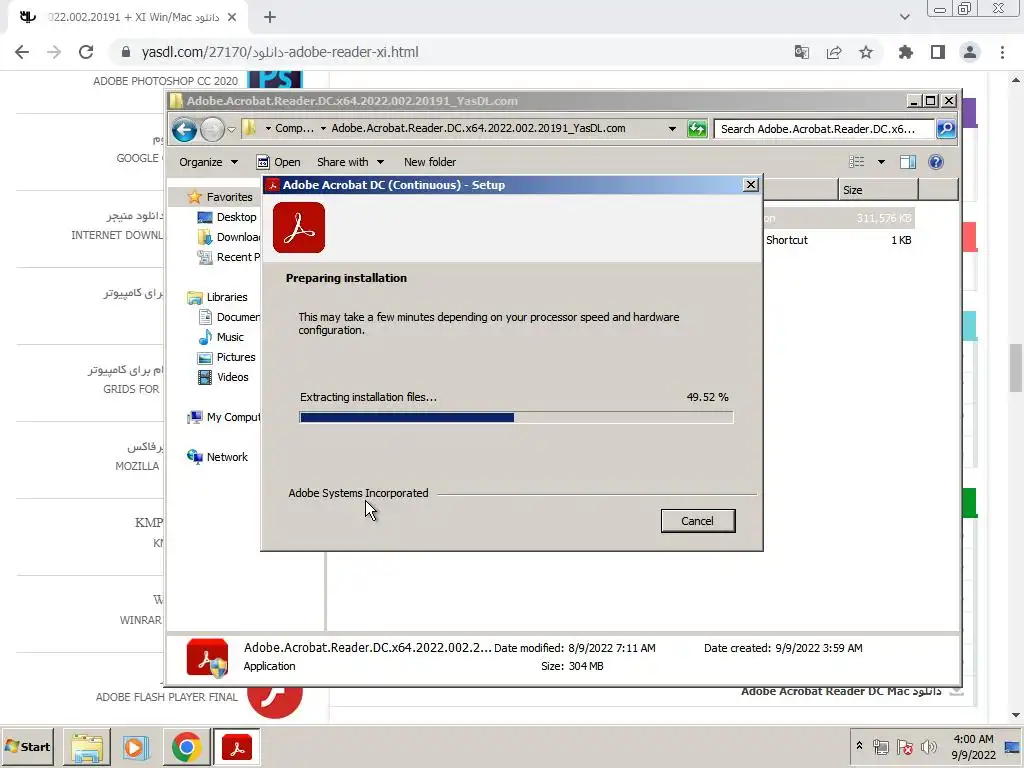The image size is (1024, 768).
Task: Go forward in Chrome
Action: [54, 52]
